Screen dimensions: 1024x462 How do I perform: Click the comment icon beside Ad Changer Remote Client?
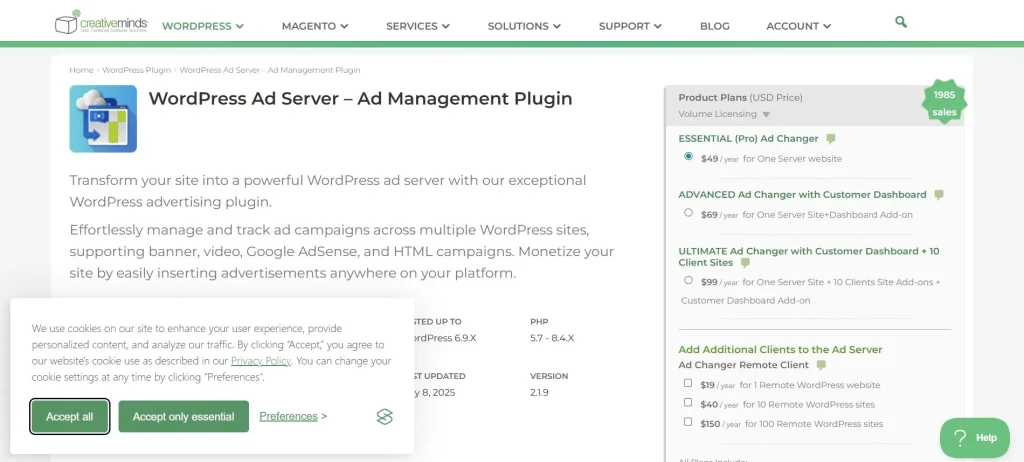[x=821, y=365]
